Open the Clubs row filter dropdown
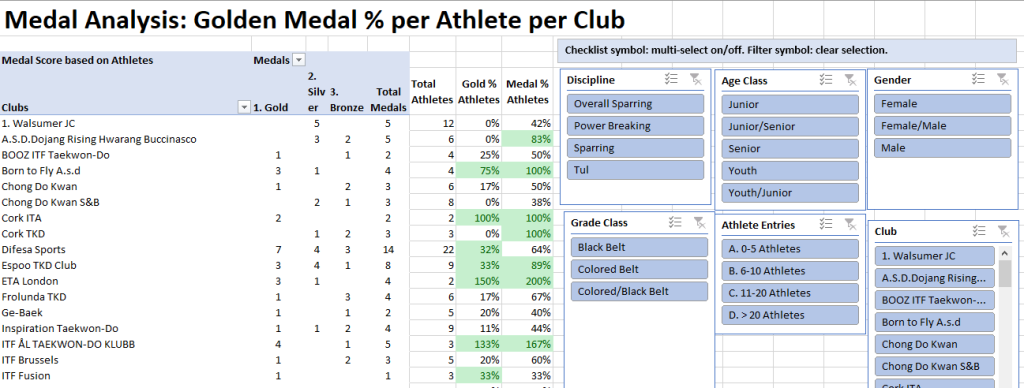The image size is (1024, 388). coord(244,107)
